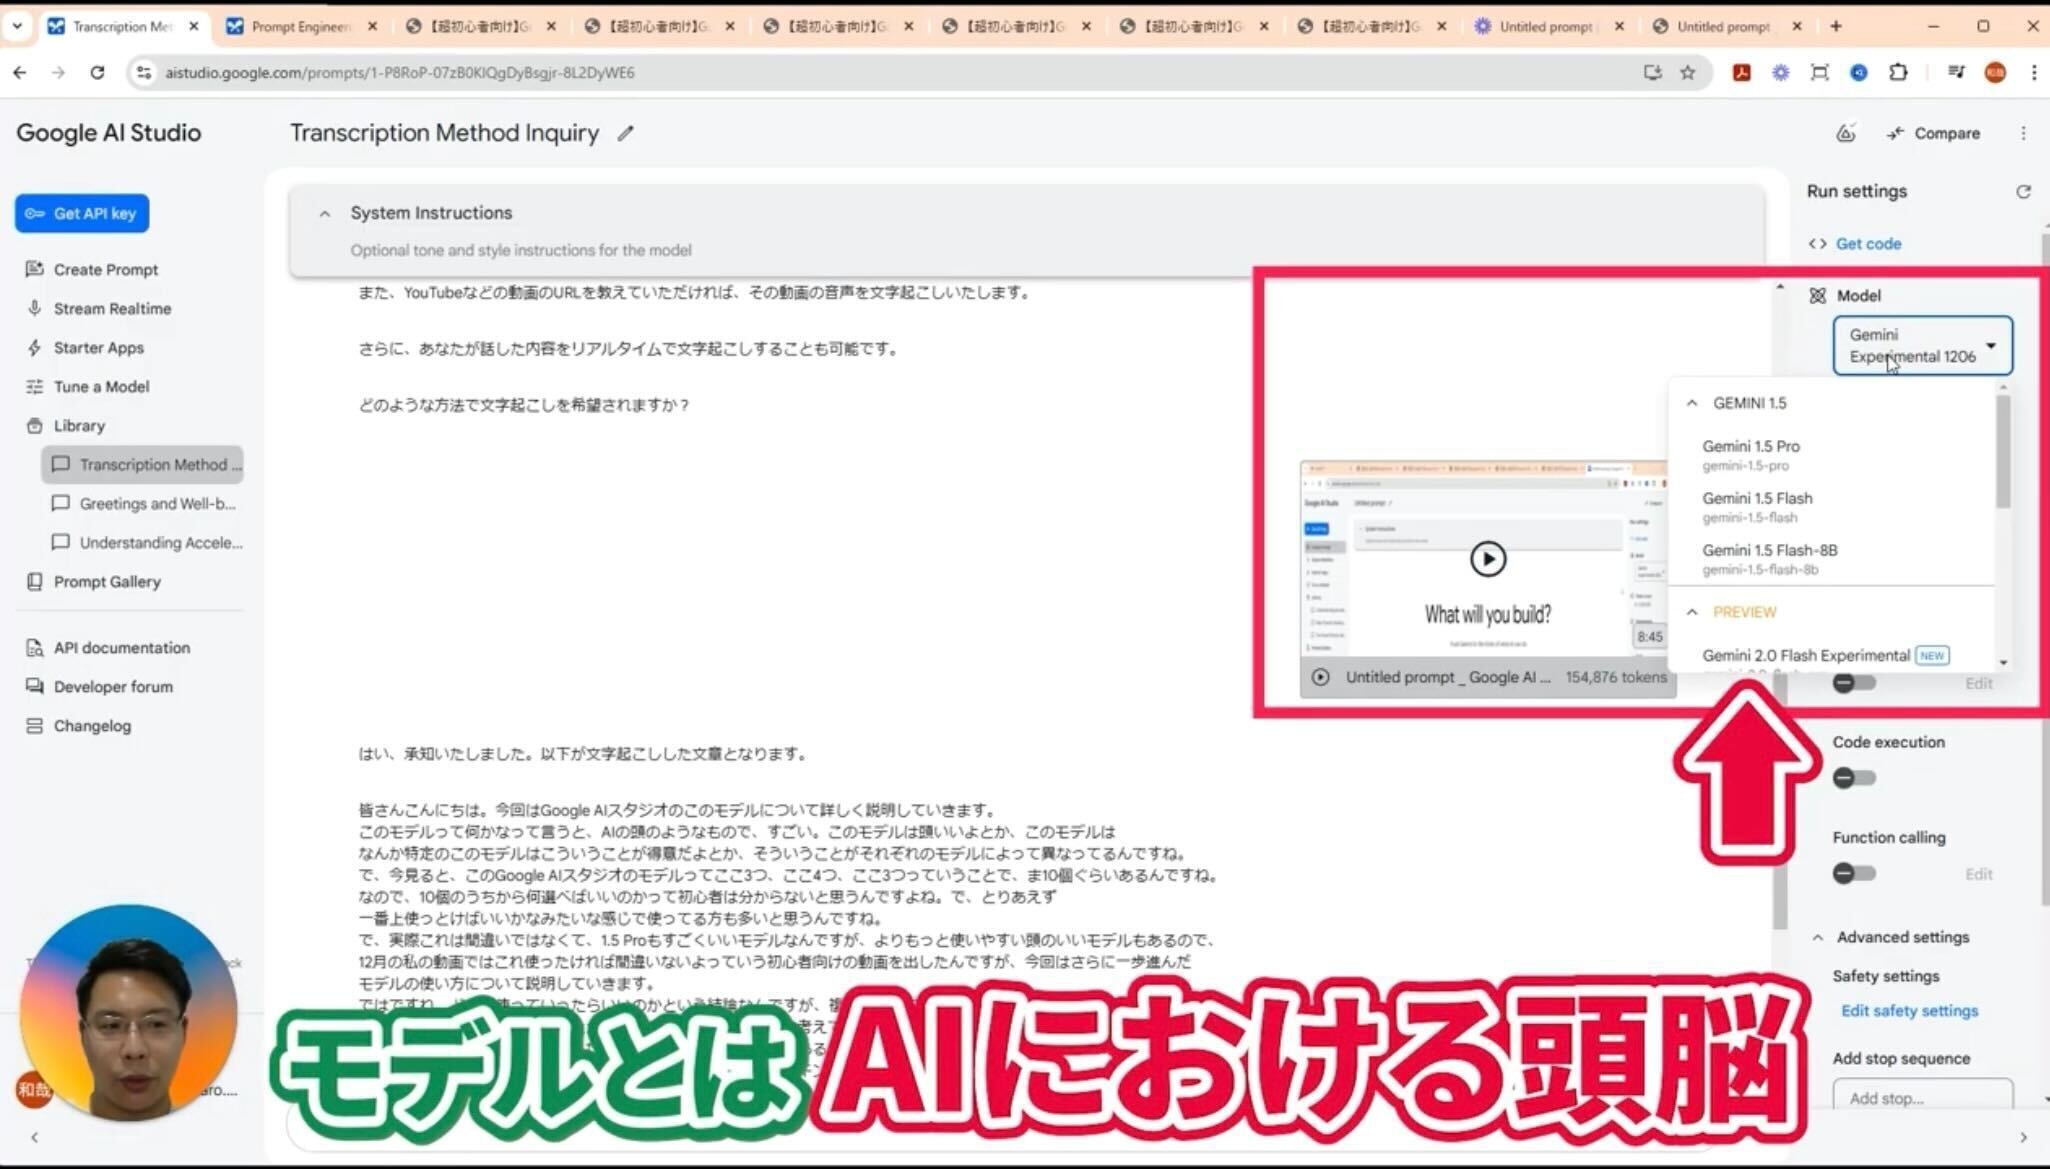Open the Gemini Experimental 1206 model dropdown

pos(1920,346)
